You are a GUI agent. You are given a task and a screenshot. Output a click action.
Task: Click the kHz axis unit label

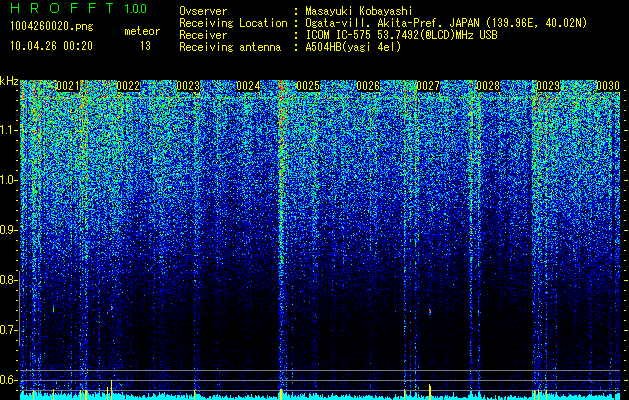pos(9,81)
